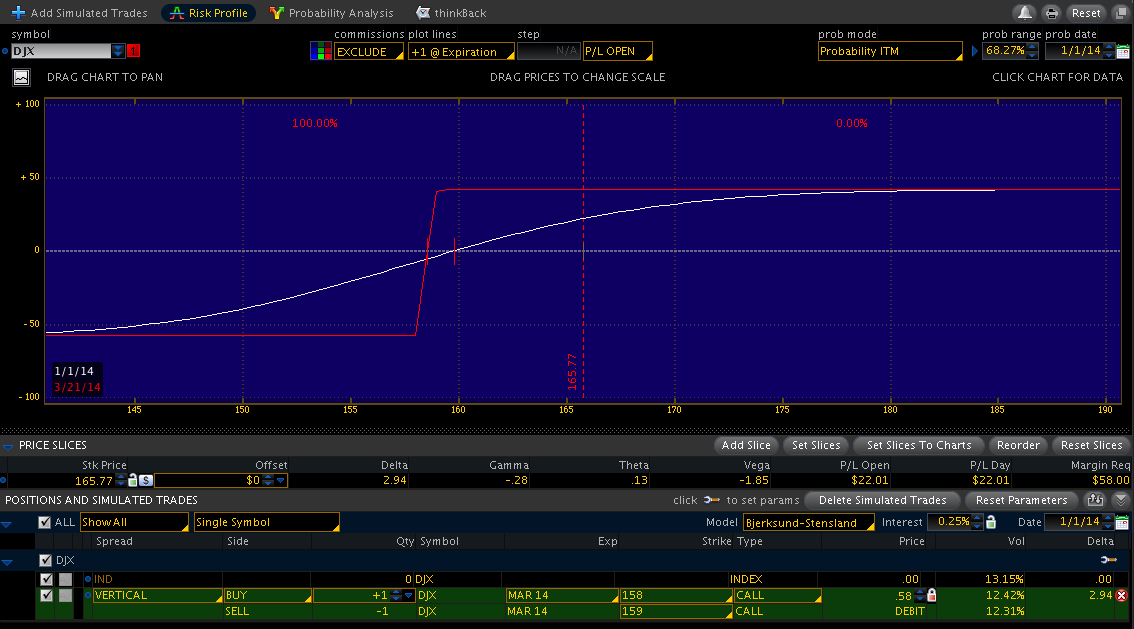Click Delete Simulated Trades button
1134x629 pixels.
[x=882, y=500]
